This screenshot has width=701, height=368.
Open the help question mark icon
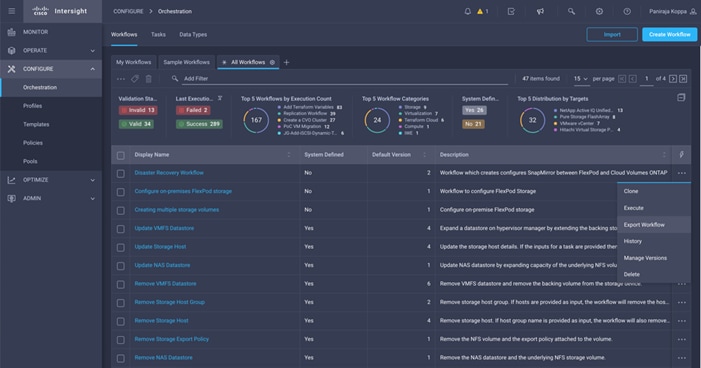(x=627, y=12)
